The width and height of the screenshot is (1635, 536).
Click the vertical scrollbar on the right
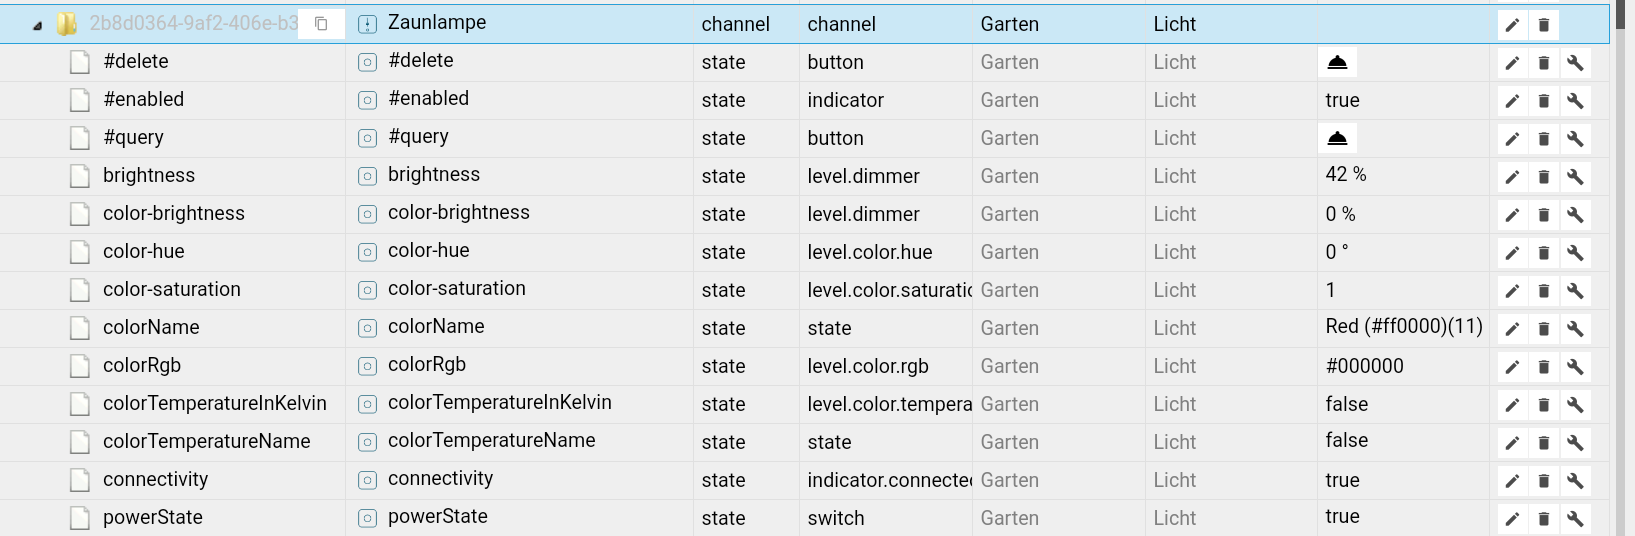coord(1623,300)
